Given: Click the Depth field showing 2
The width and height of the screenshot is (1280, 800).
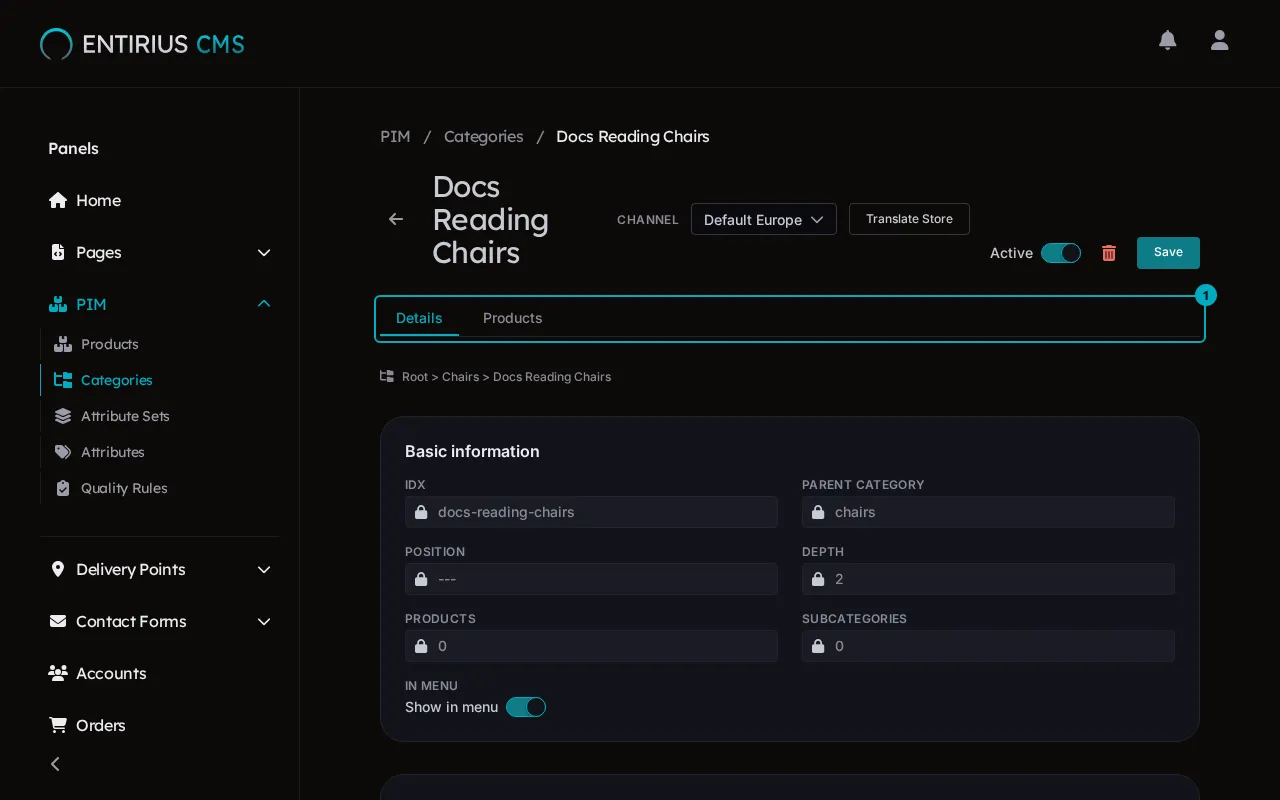Looking at the screenshot, I should point(988,579).
